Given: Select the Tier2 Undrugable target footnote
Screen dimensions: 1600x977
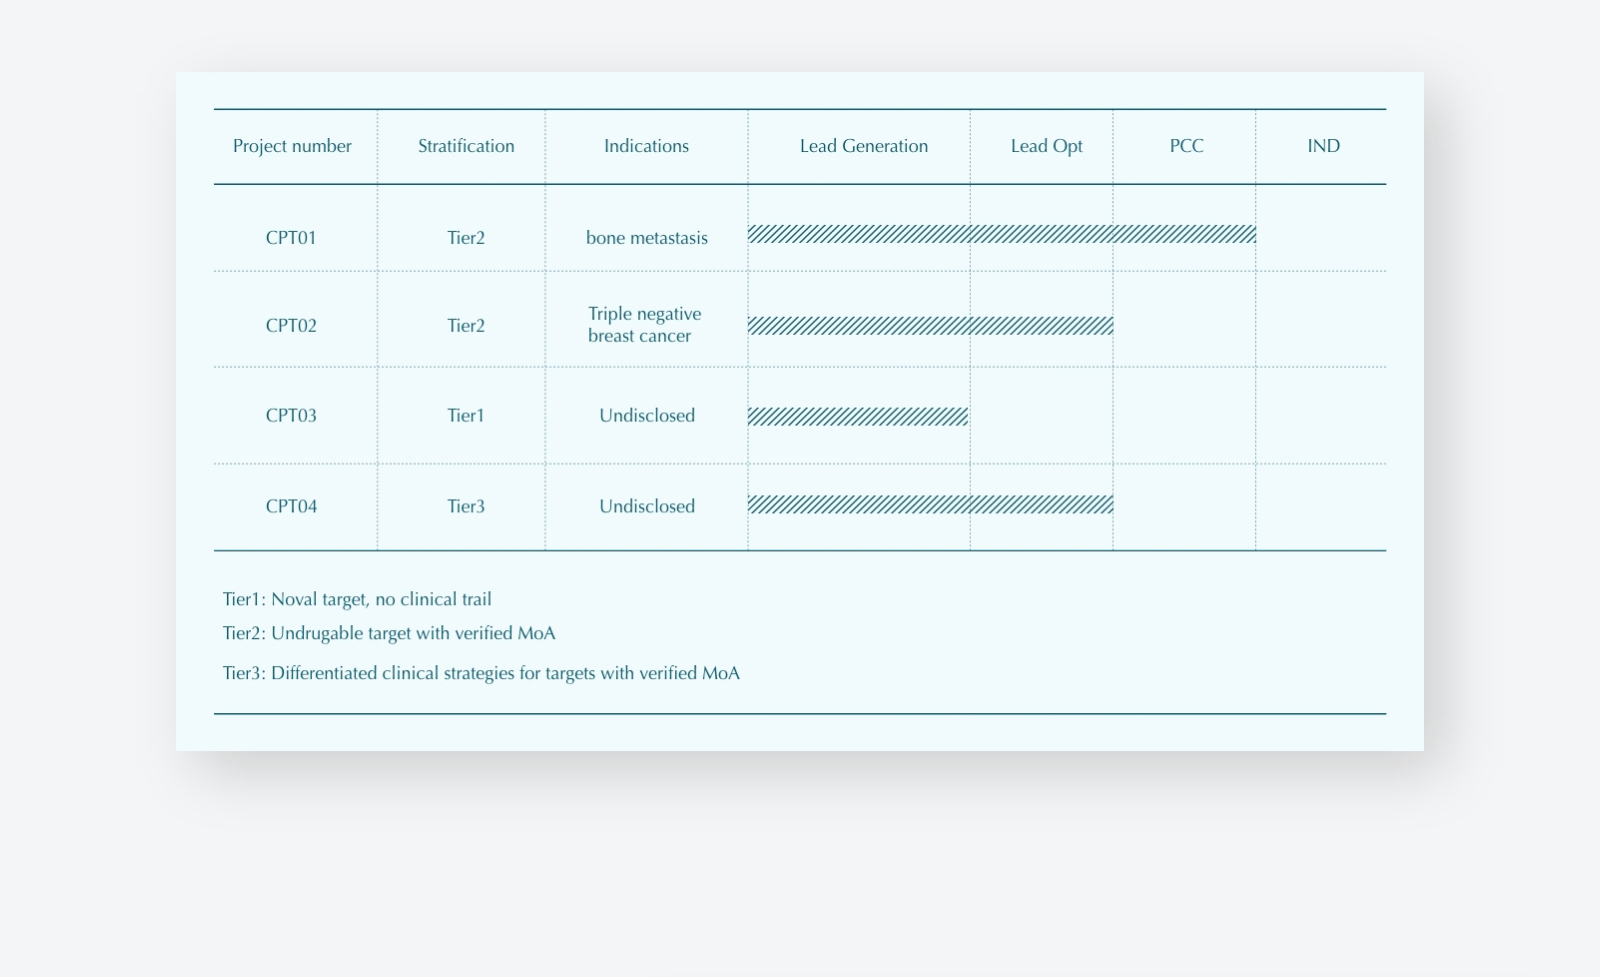Looking at the screenshot, I should click(x=389, y=634).
